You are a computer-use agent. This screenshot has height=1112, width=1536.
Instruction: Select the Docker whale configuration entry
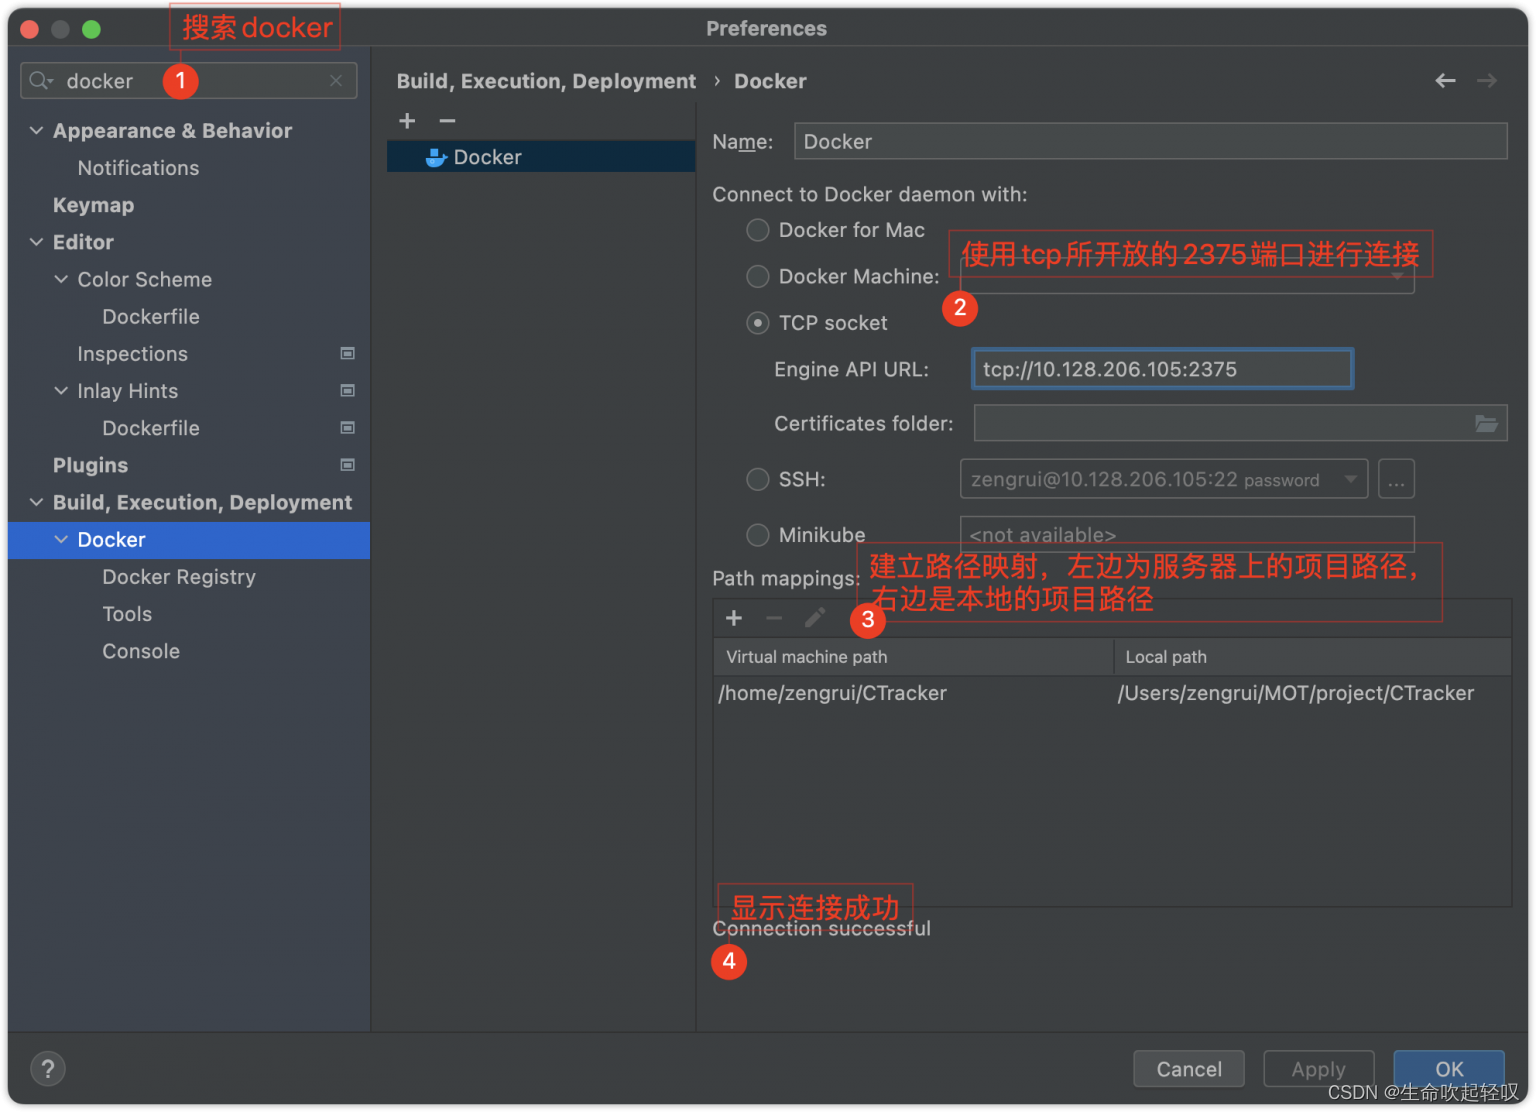[x=541, y=157]
